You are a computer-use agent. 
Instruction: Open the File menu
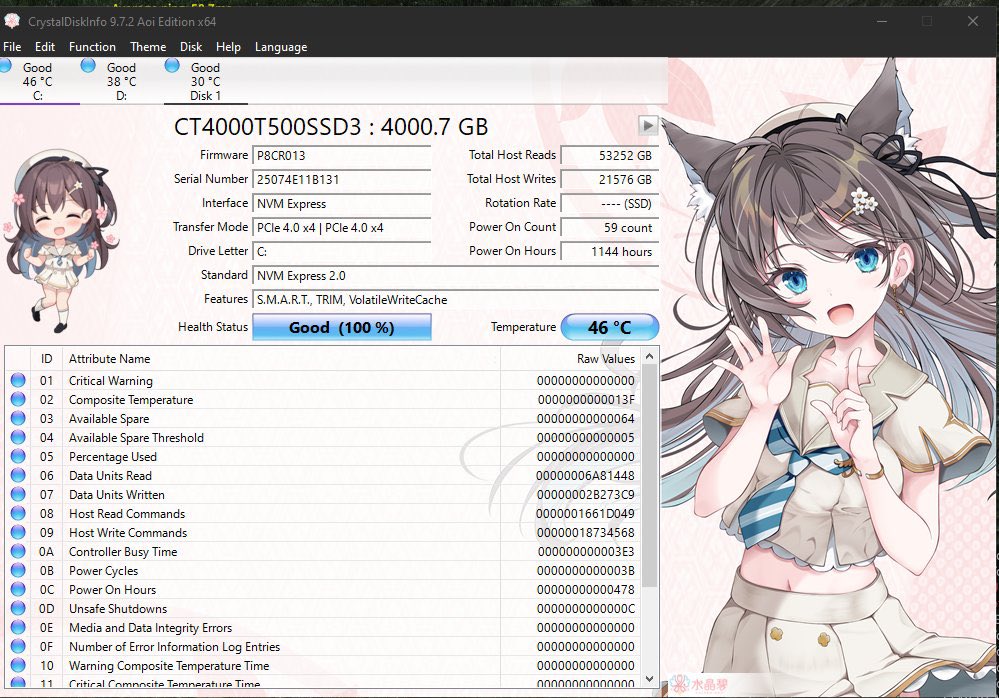[12, 46]
